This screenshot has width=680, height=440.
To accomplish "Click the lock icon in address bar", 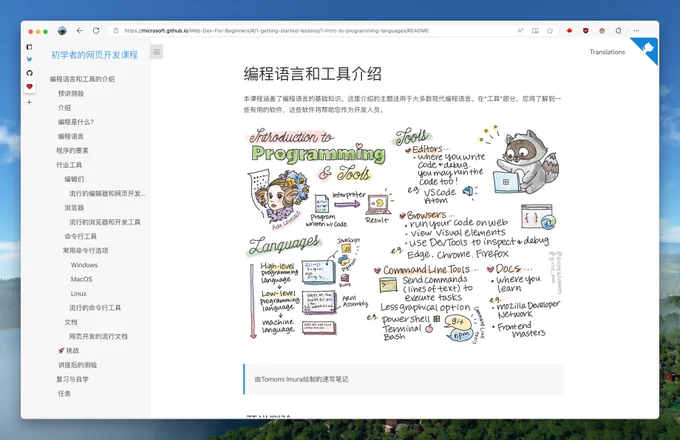I will 116,31.
